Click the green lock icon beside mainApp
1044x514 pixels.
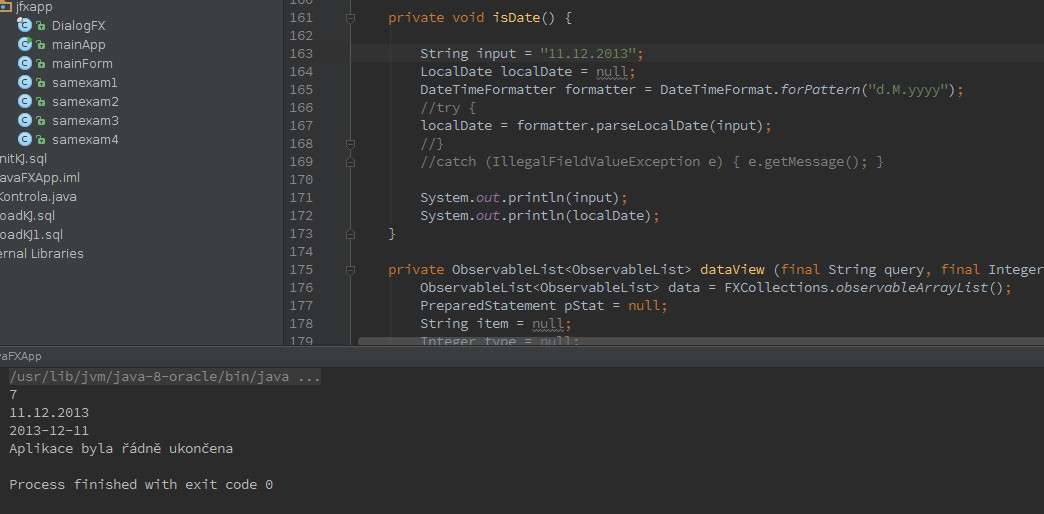click(x=41, y=45)
